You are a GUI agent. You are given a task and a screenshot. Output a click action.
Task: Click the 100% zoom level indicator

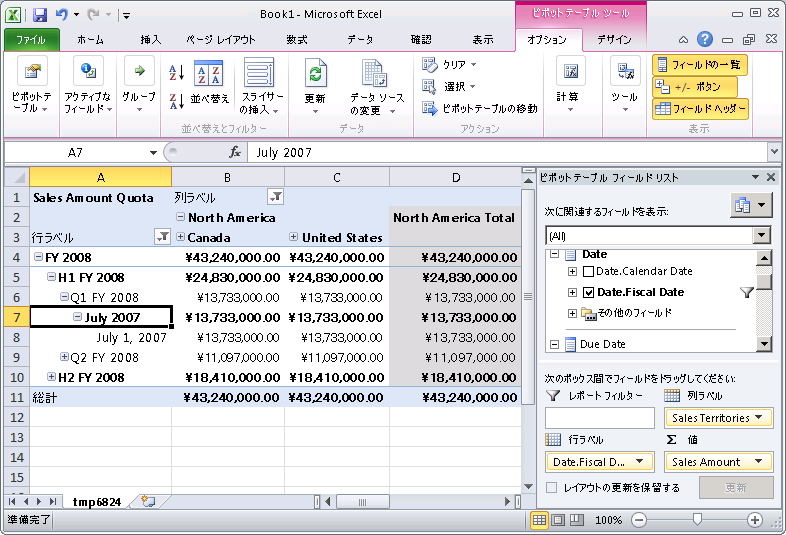(609, 520)
